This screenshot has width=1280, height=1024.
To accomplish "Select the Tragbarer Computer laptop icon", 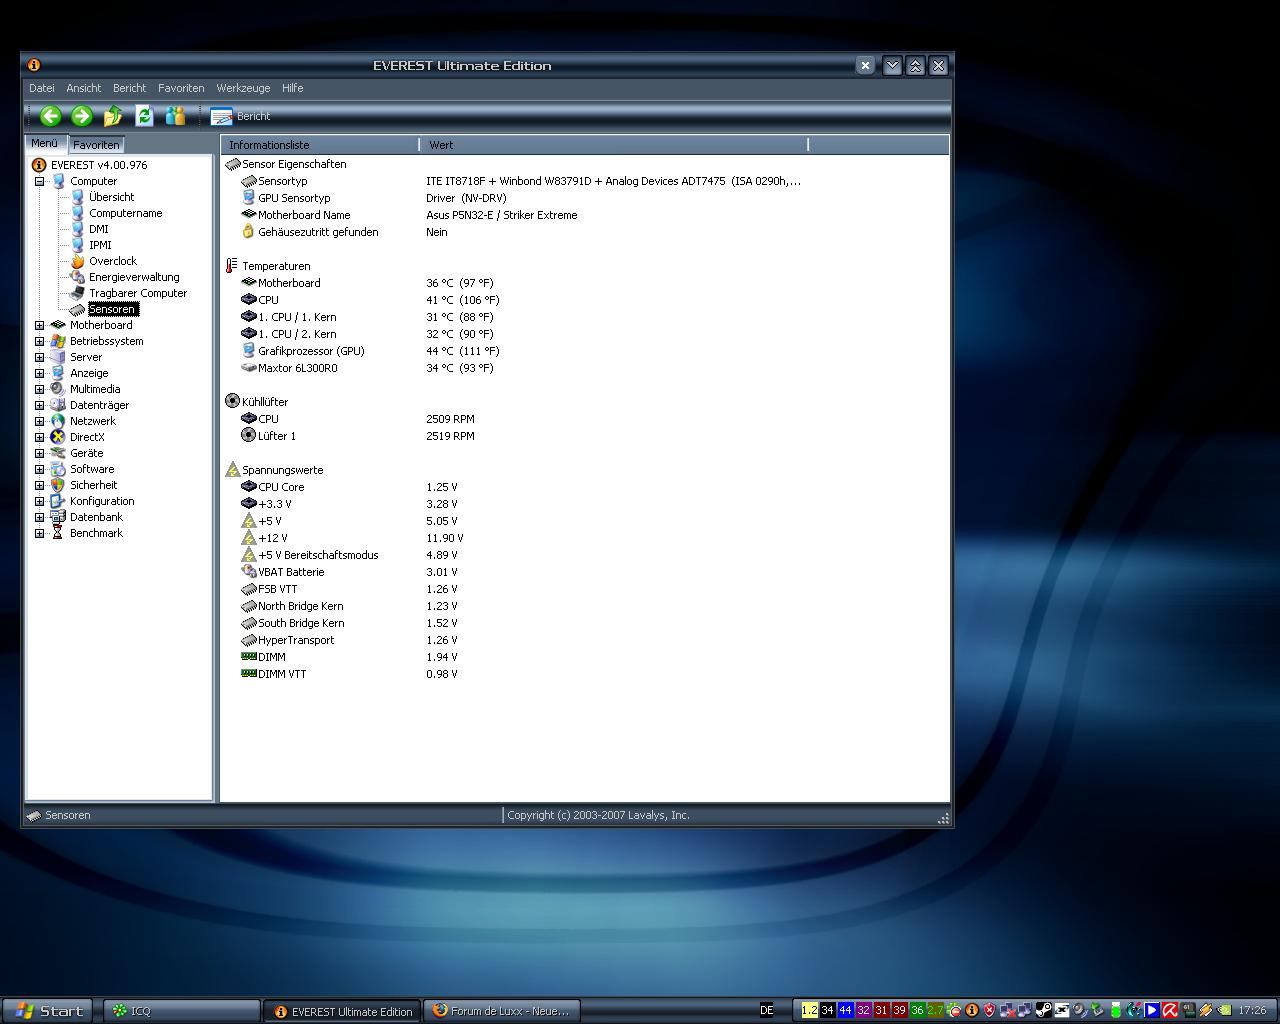I will click(x=77, y=293).
